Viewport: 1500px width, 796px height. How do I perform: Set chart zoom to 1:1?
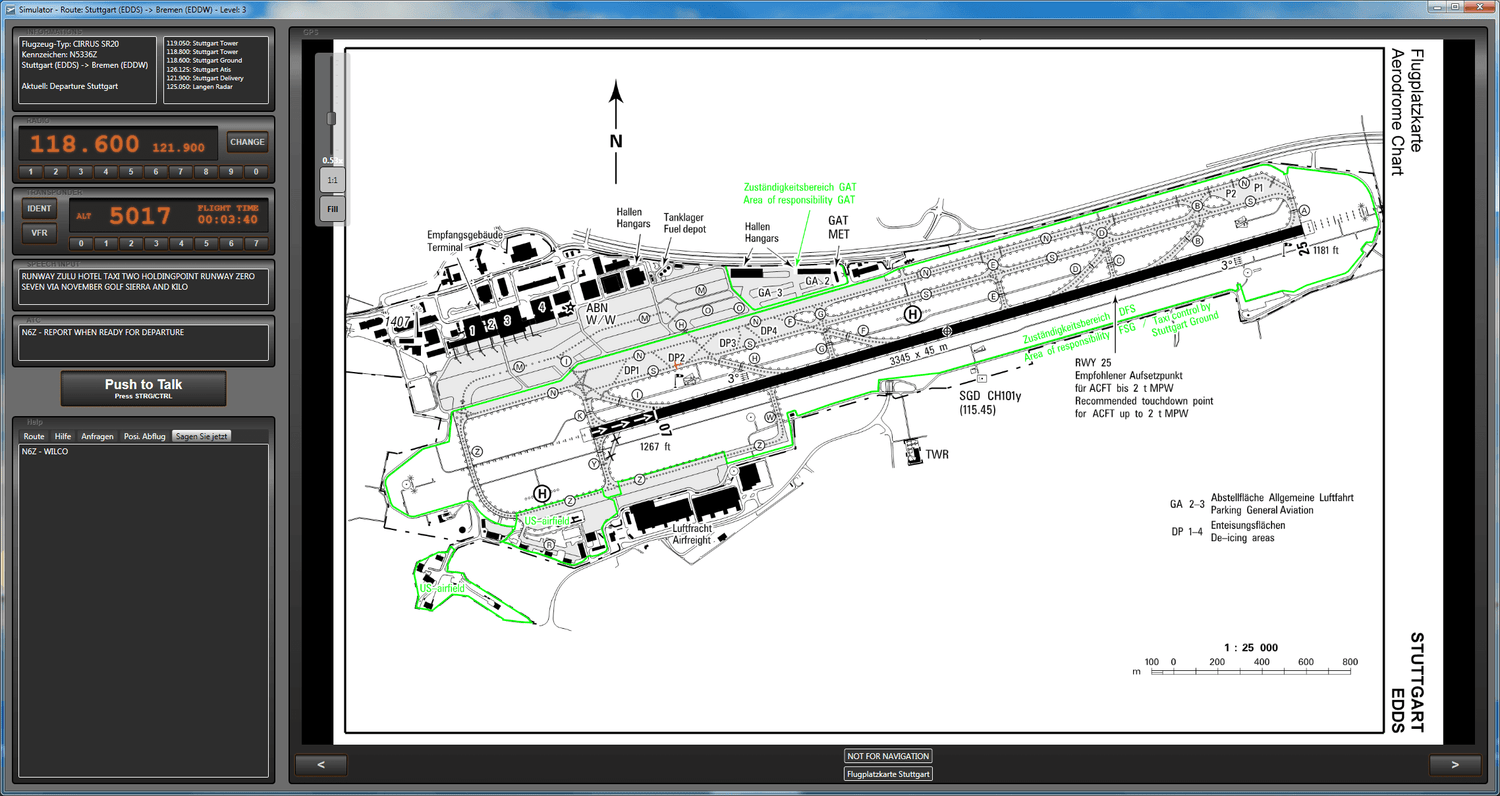click(332, 180)
